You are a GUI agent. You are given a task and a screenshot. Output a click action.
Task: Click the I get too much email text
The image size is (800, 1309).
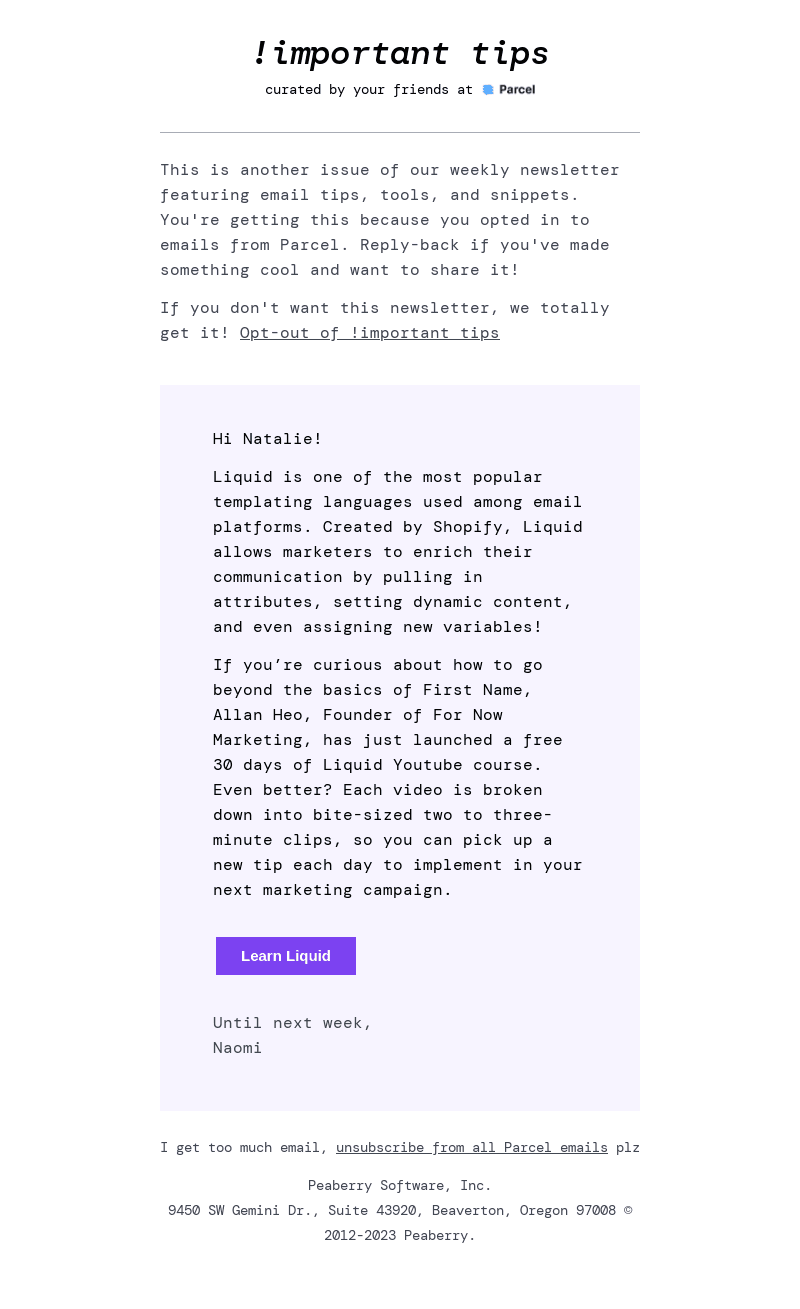(x=244, y=1147)
